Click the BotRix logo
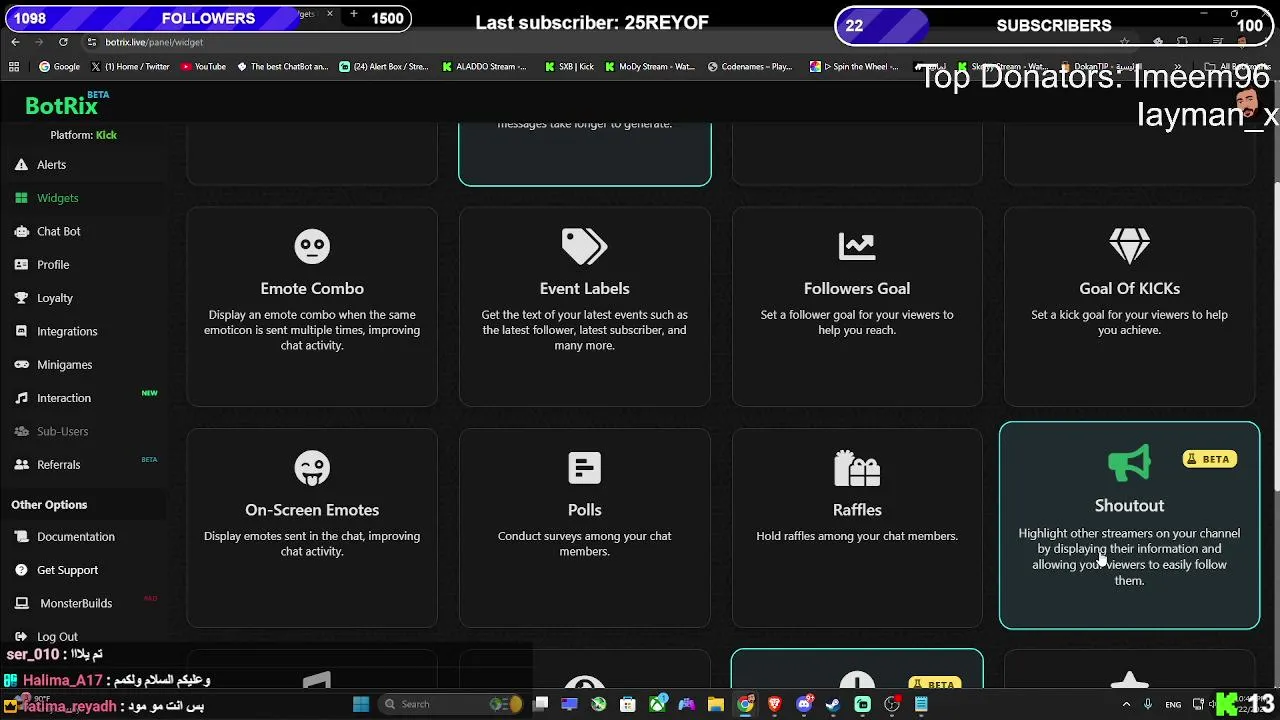The image size is (1280, 720). (61, 105)
